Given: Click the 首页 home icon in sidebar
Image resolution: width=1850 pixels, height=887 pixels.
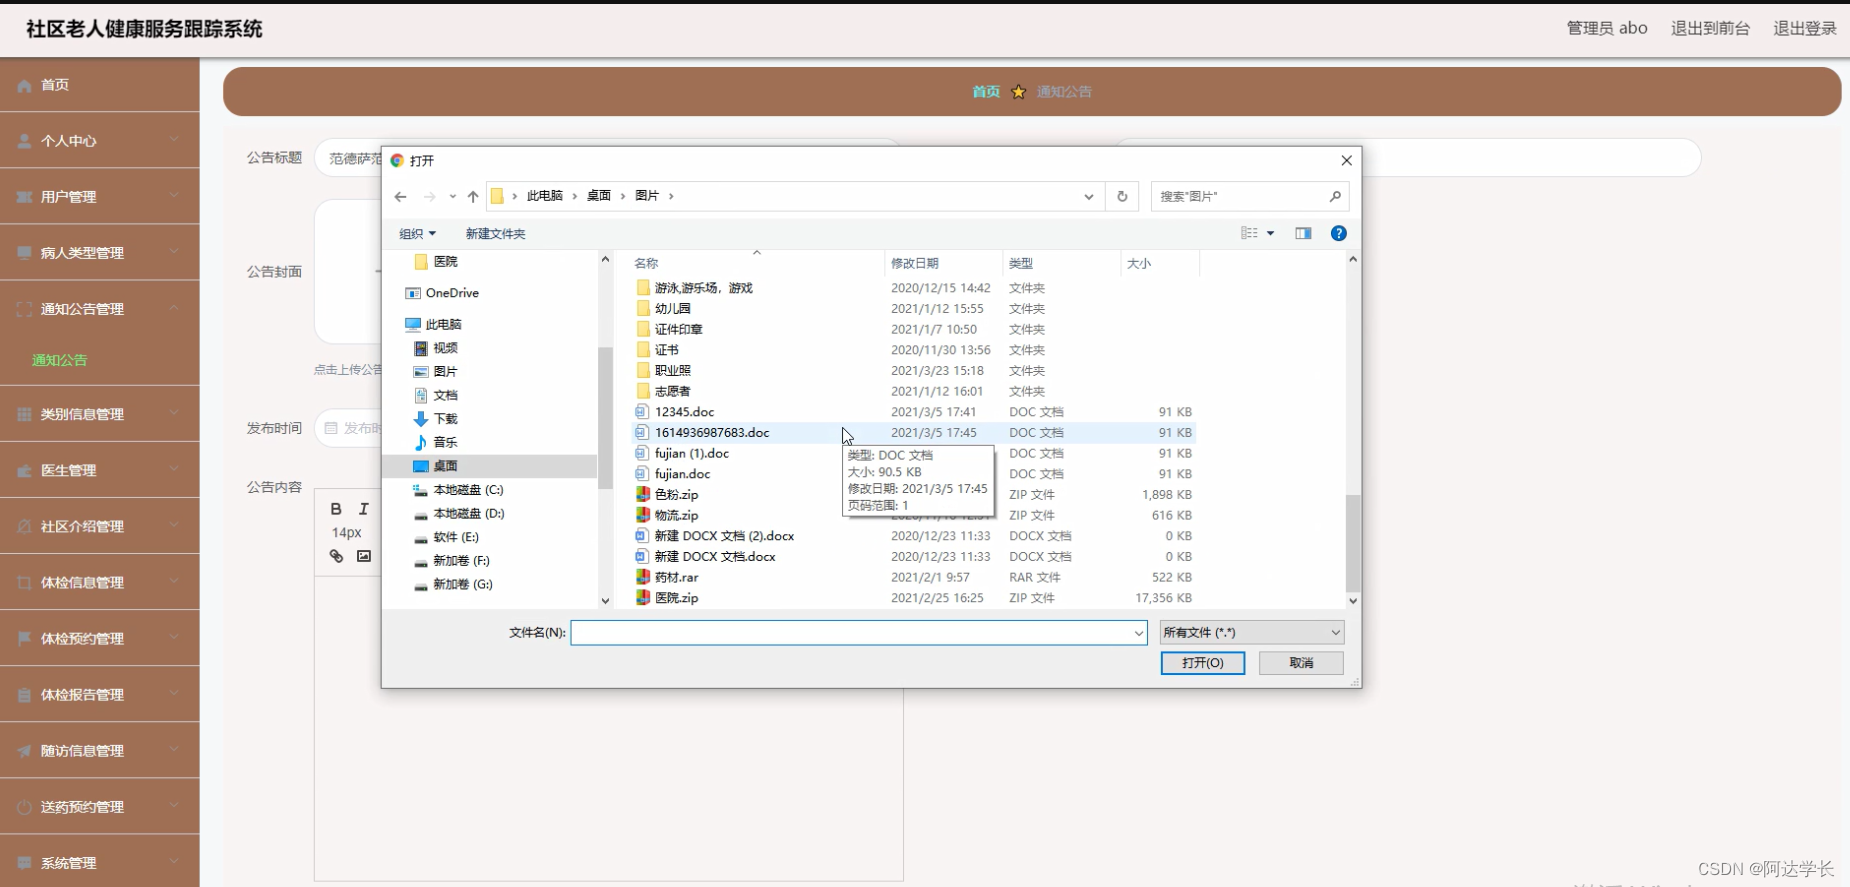Looking at the screenshot, I should 24,86.
